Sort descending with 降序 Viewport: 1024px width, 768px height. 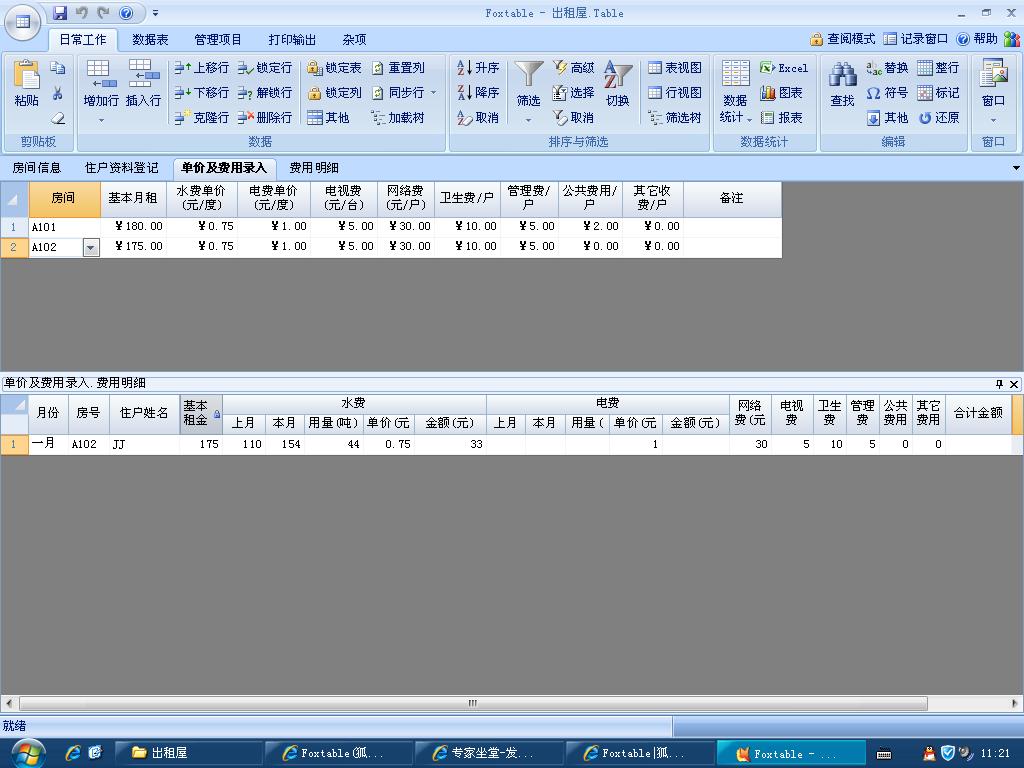(x=478, y=93)
